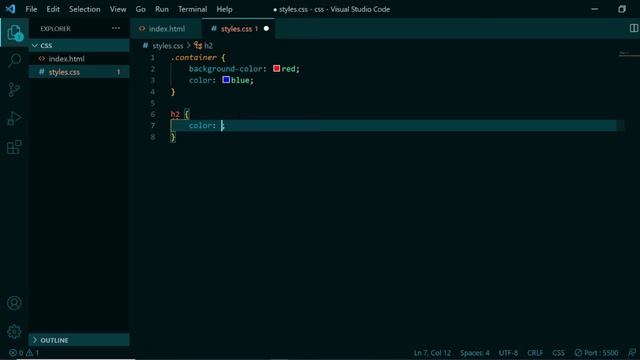Viewport: 640px width, 360px height.
Task: Open the View menu
Action: (118, 9)
